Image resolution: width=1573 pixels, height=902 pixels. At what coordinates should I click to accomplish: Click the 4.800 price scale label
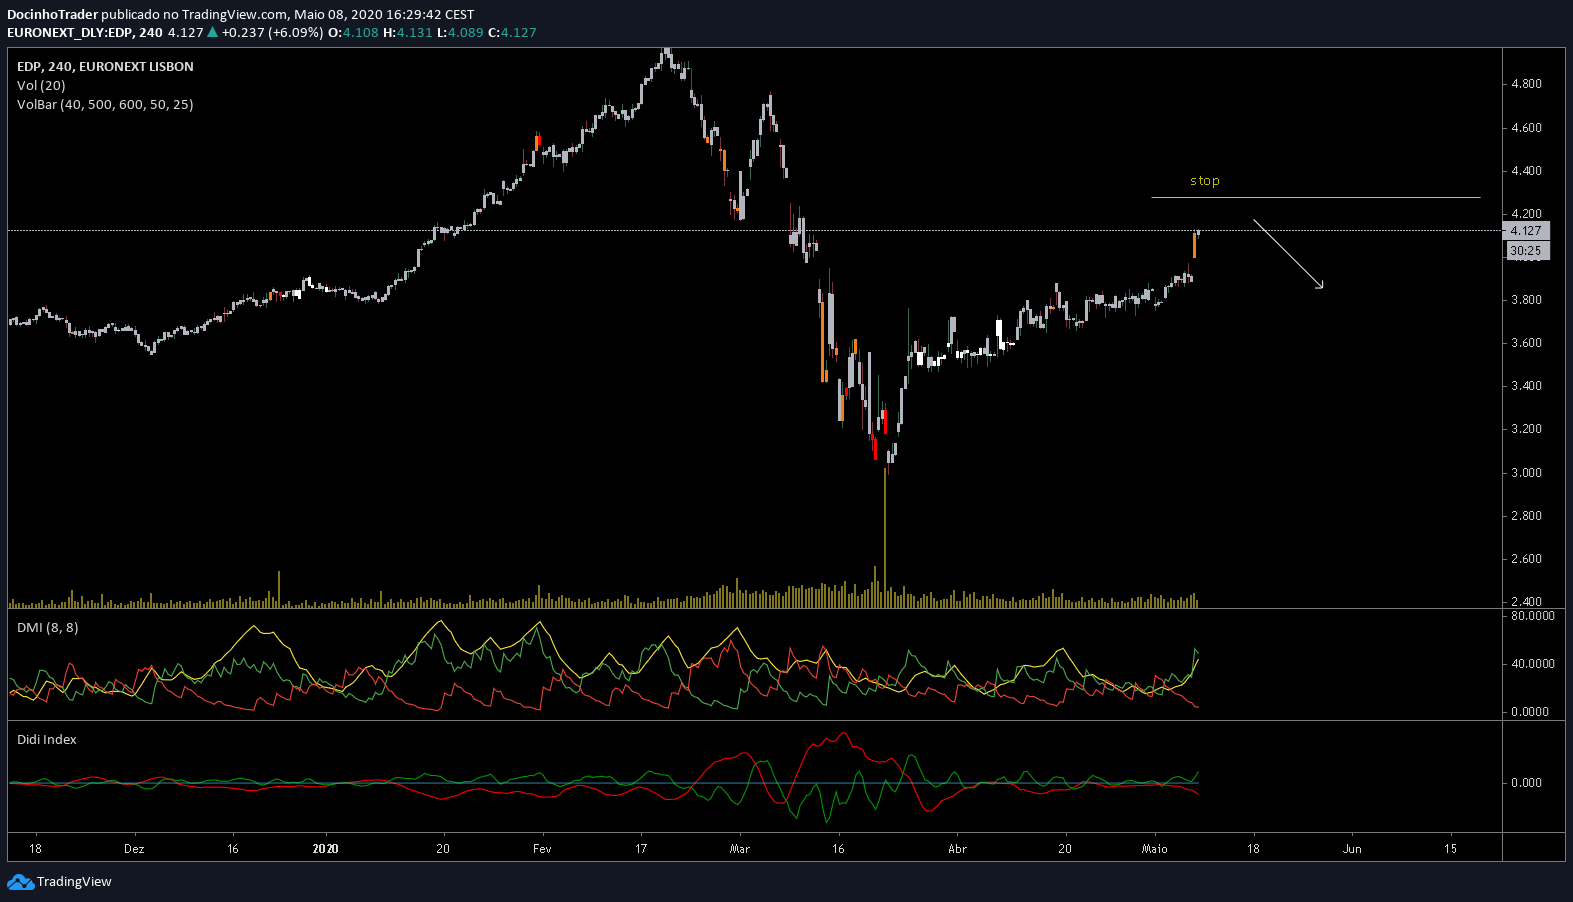pos(1527,84)
